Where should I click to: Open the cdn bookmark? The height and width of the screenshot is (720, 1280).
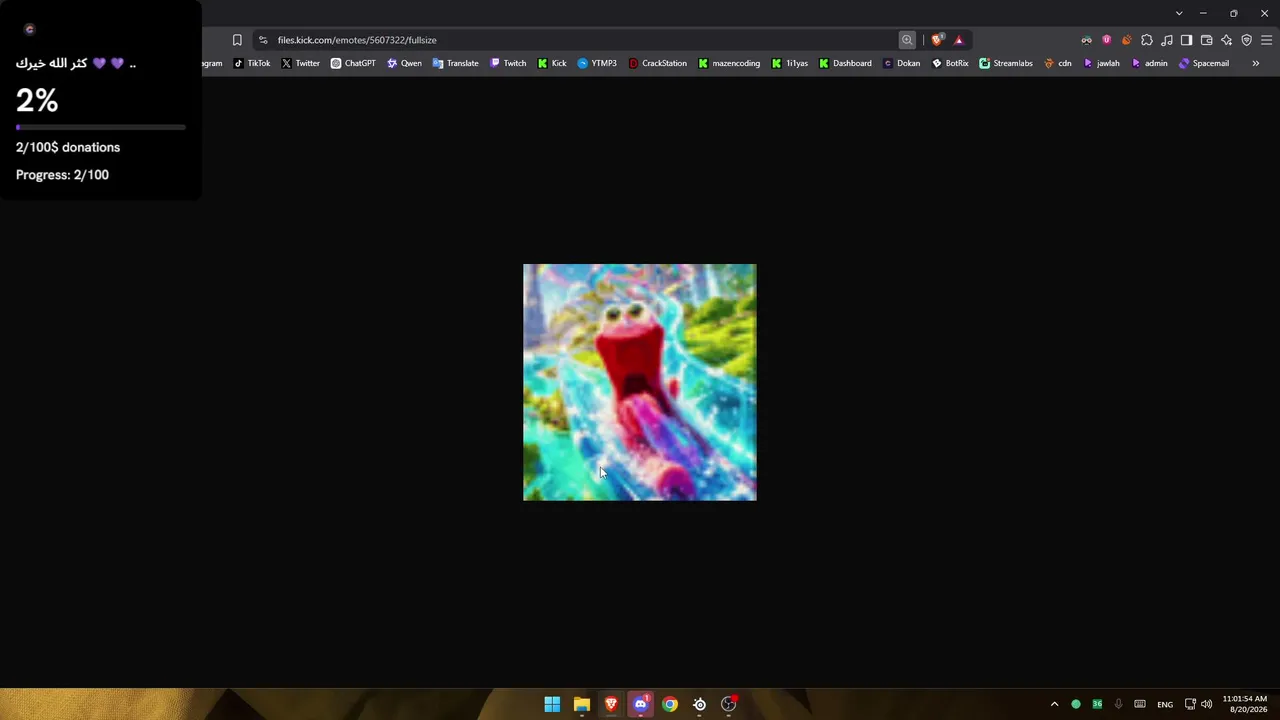pos(1058,63)
